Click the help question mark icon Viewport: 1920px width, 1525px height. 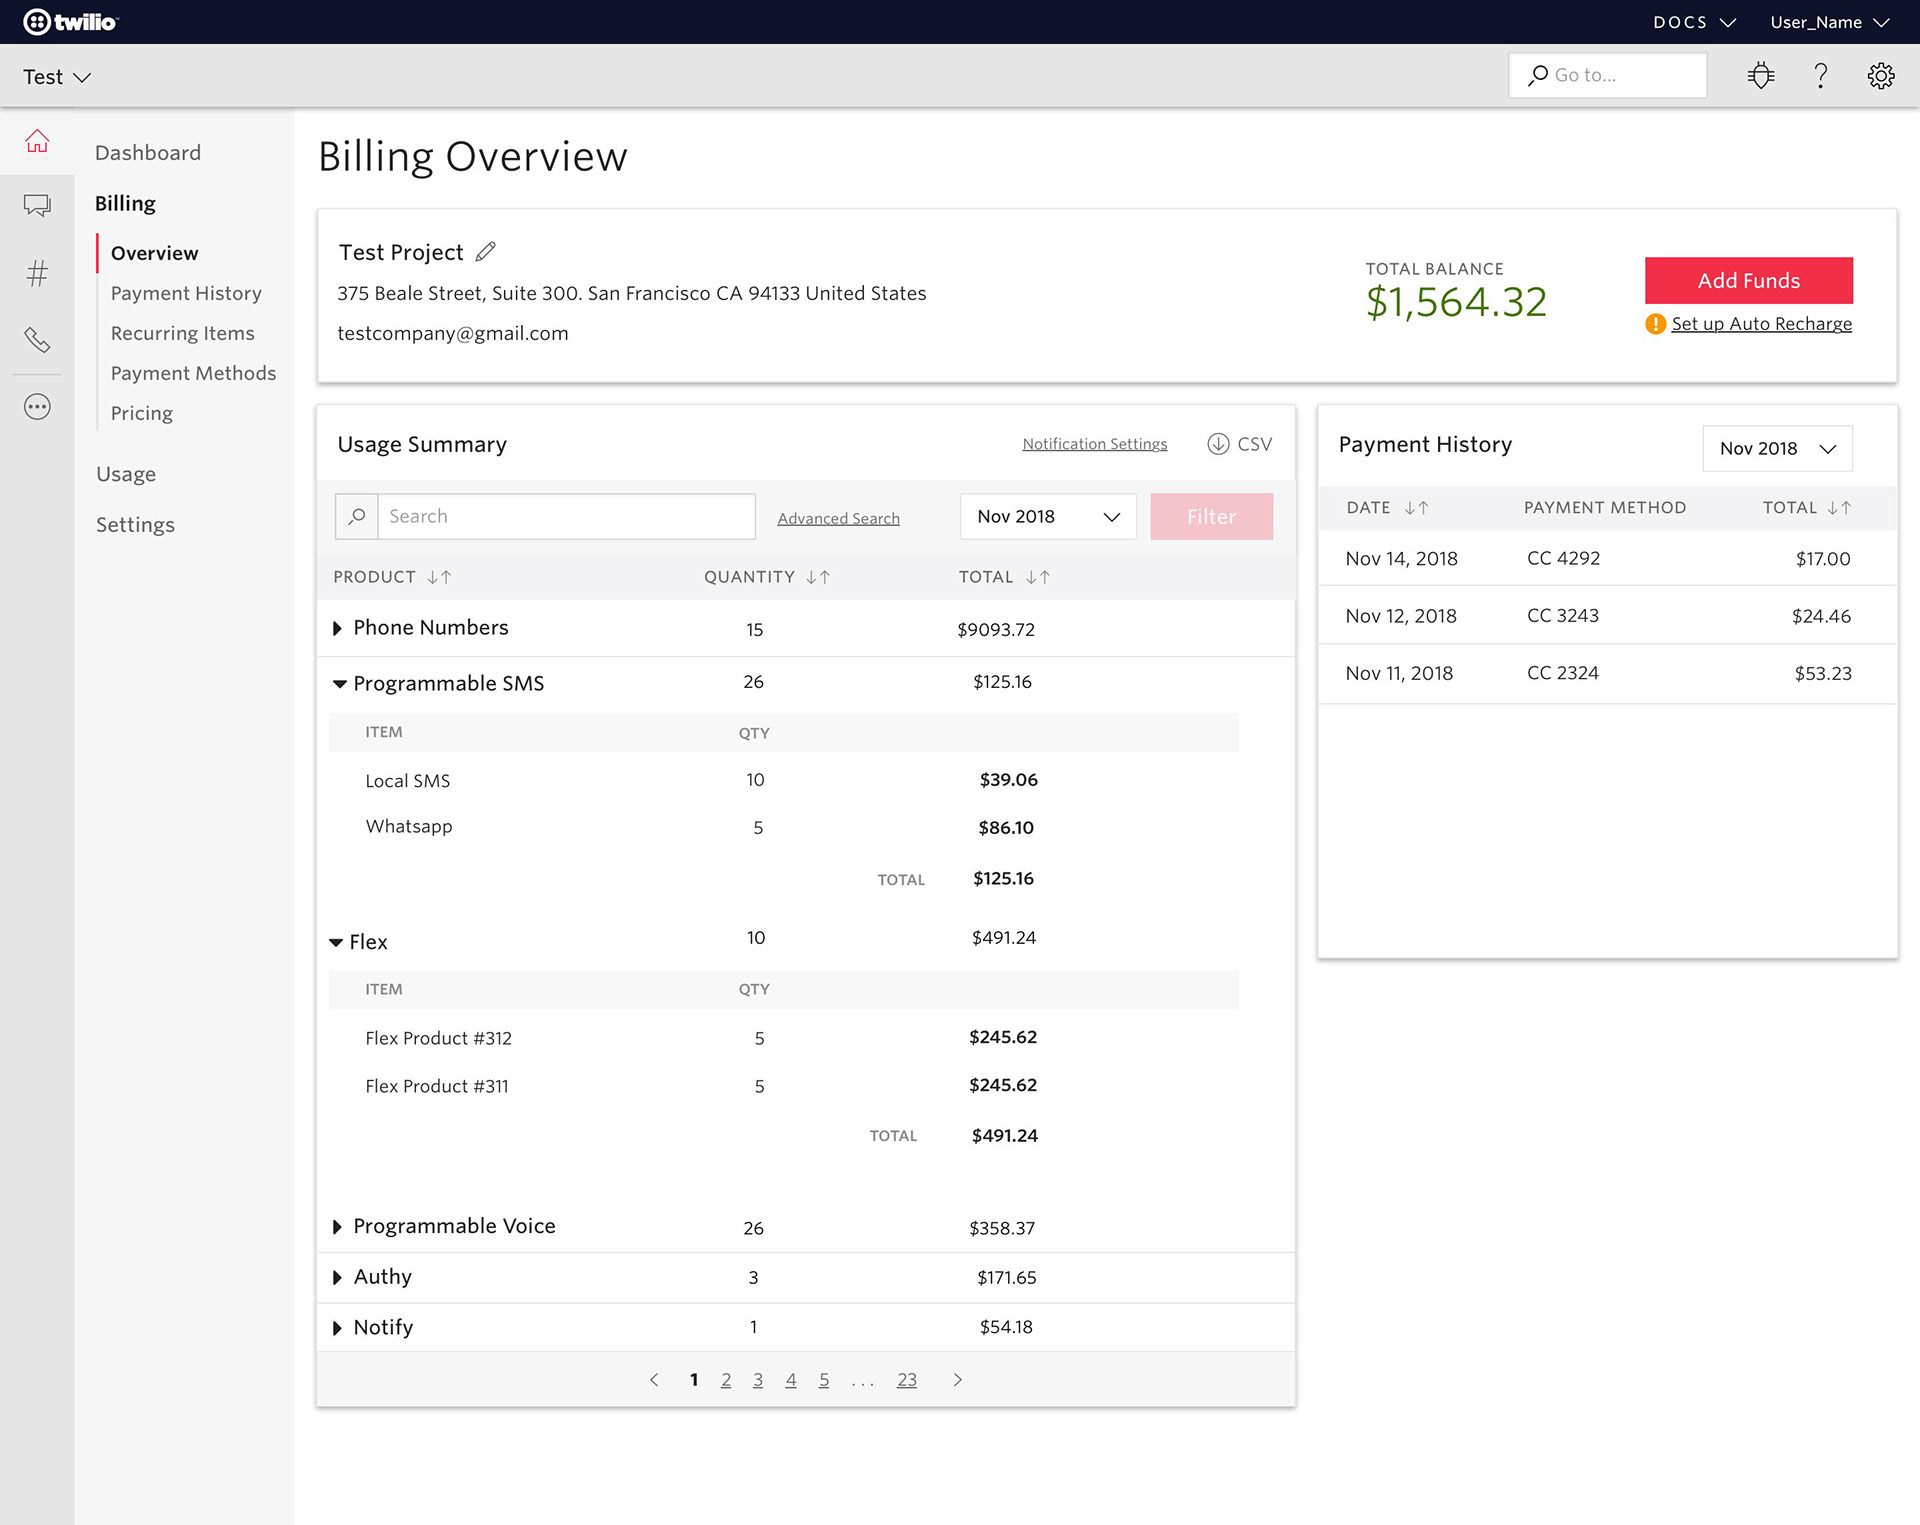point(1821,76)
